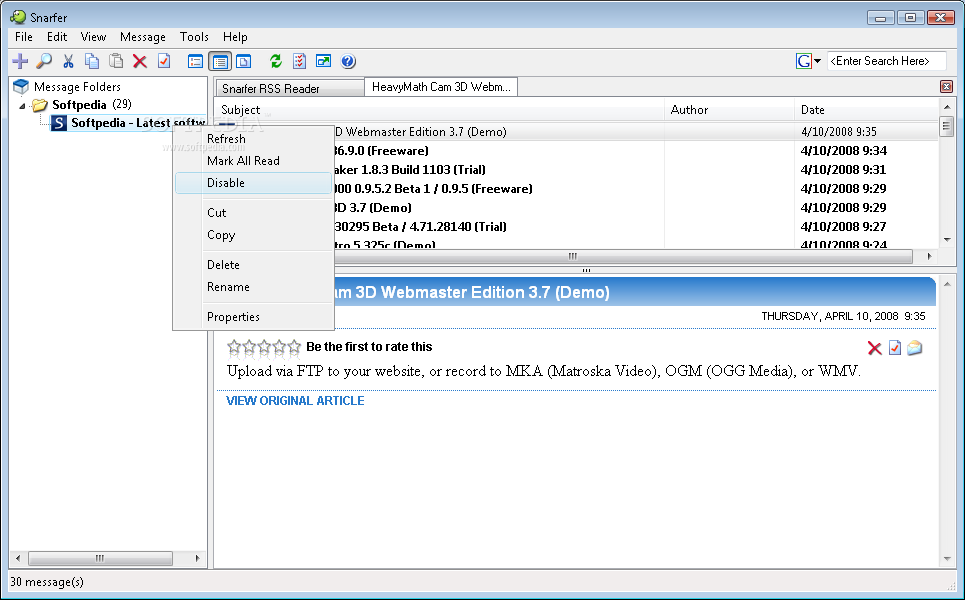Viewport: 965px width, 600px height.
Task: Click the message list horizontal scrollbar right arrow
Action: point(929,256)
